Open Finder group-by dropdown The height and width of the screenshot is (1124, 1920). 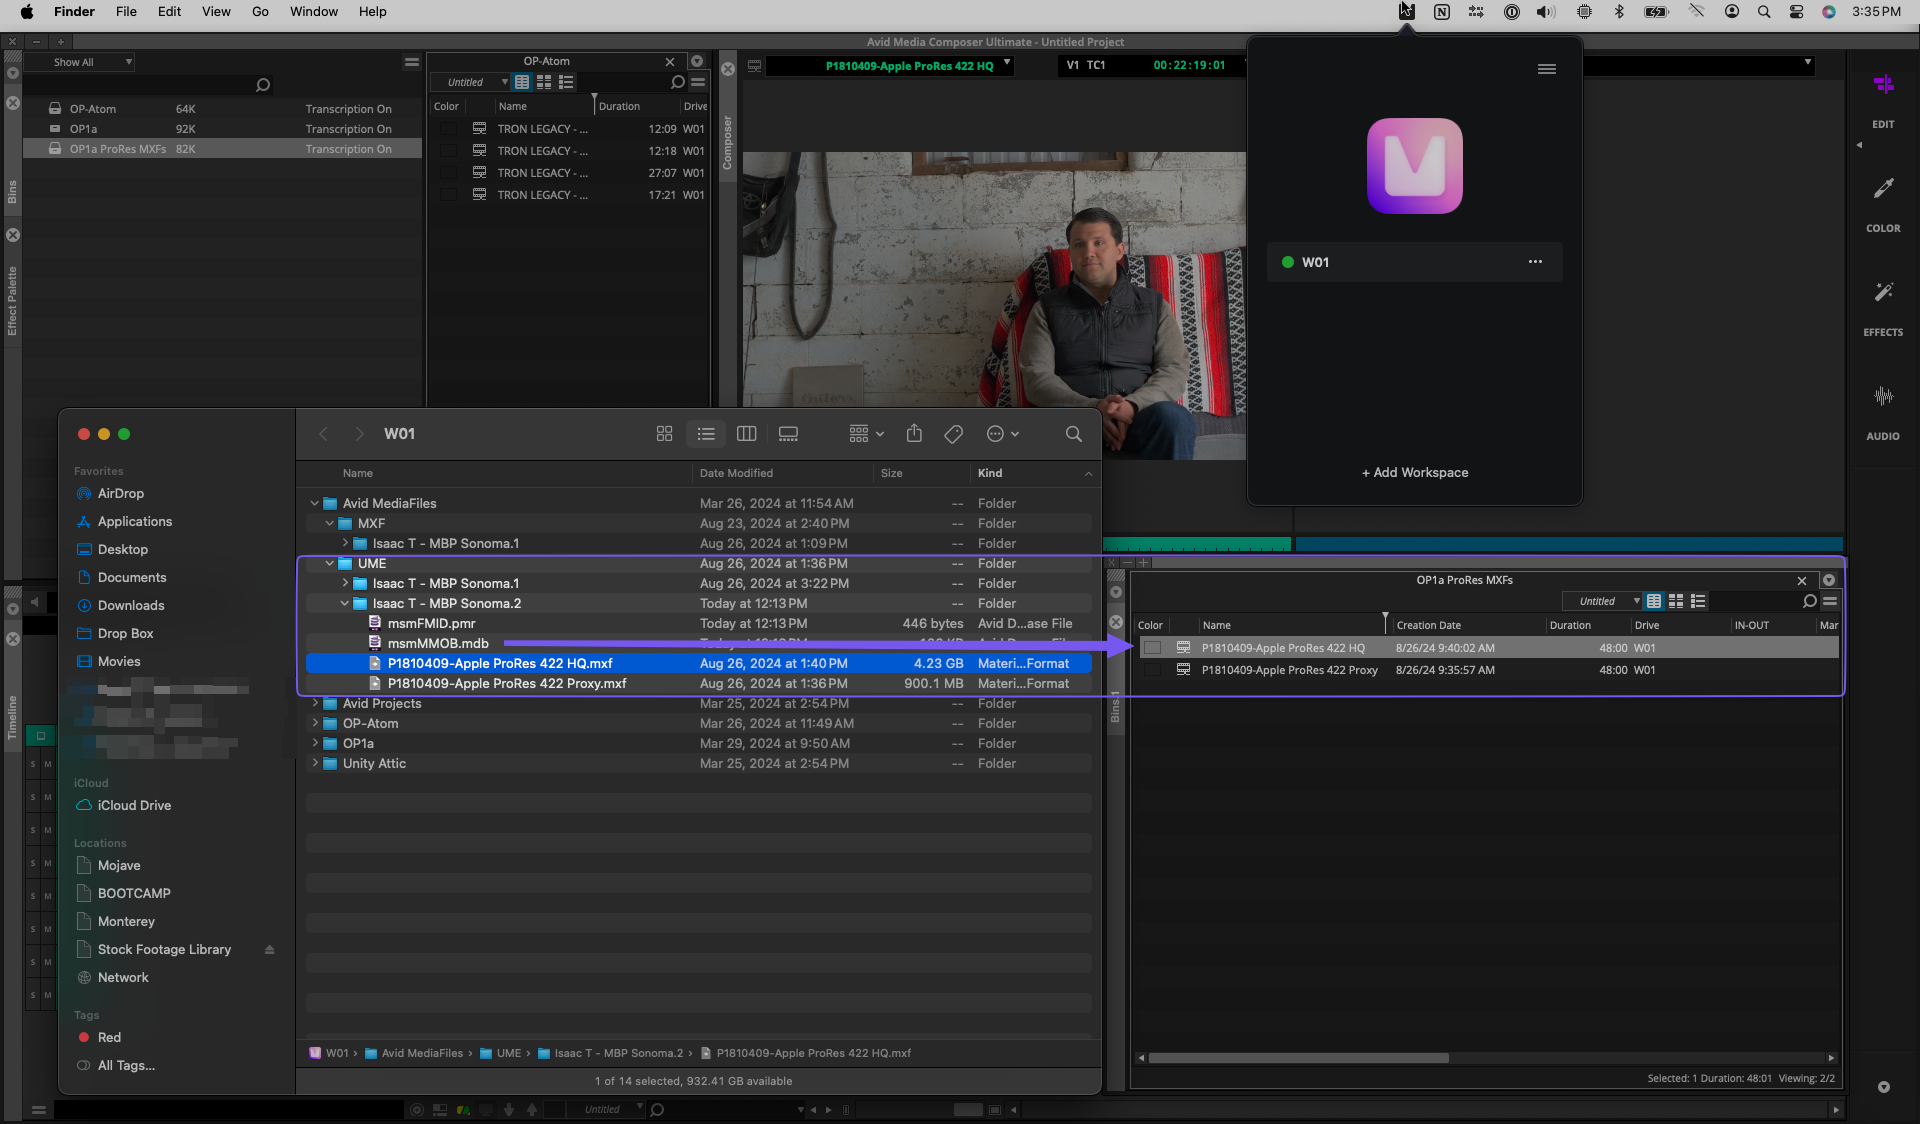tap(866, 434)
